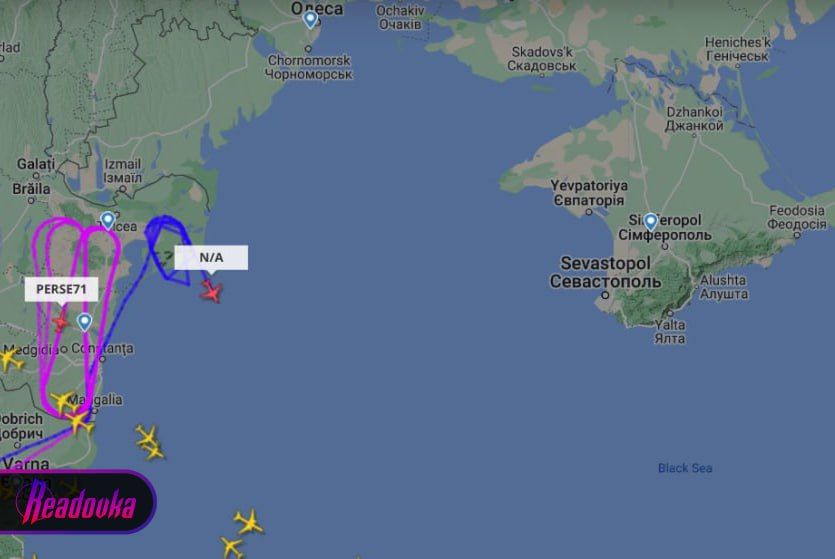Click the yellow aircraft pair off Mangalia coast

click(150, 443)
